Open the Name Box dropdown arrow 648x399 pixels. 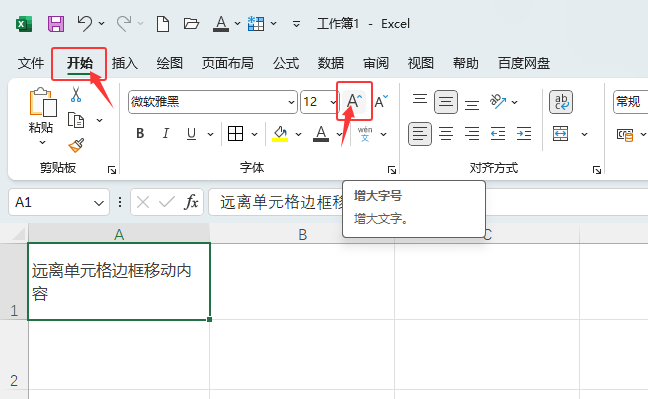coord(99,203)
